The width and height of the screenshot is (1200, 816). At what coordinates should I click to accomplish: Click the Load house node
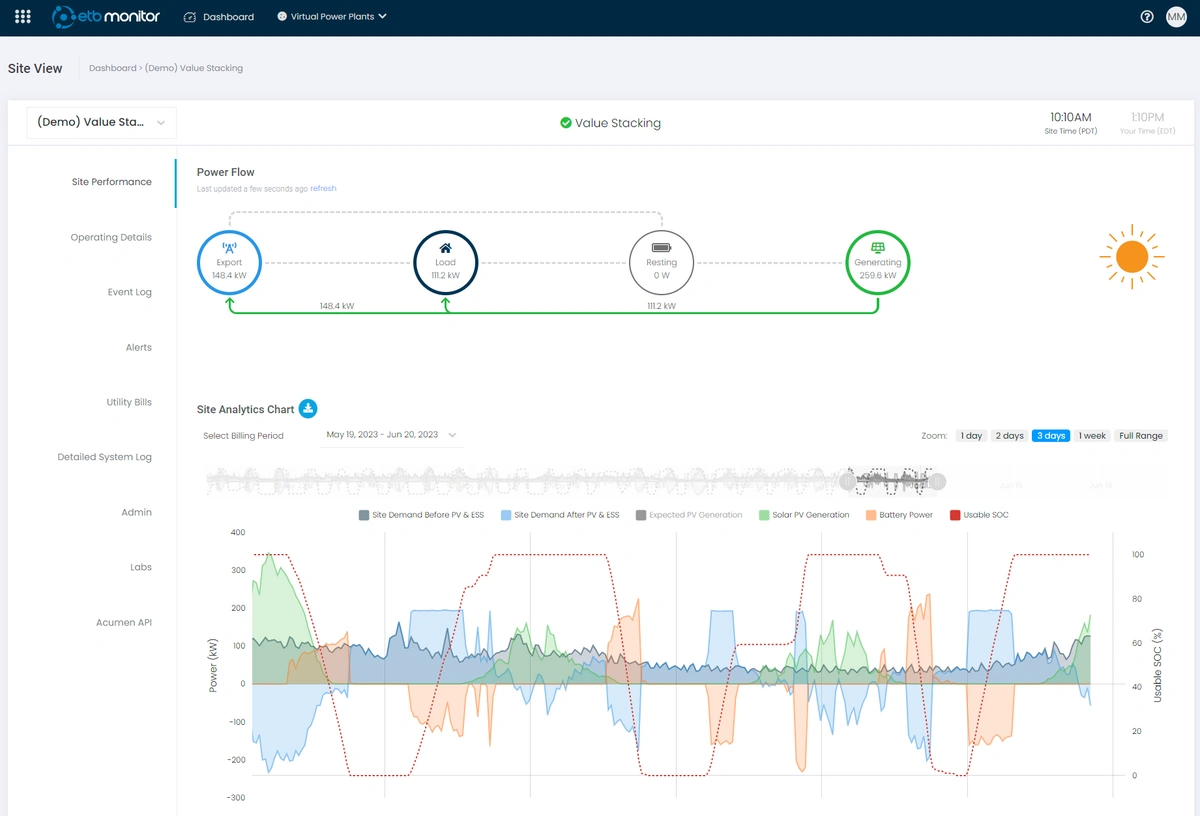[x=445, y=262]
